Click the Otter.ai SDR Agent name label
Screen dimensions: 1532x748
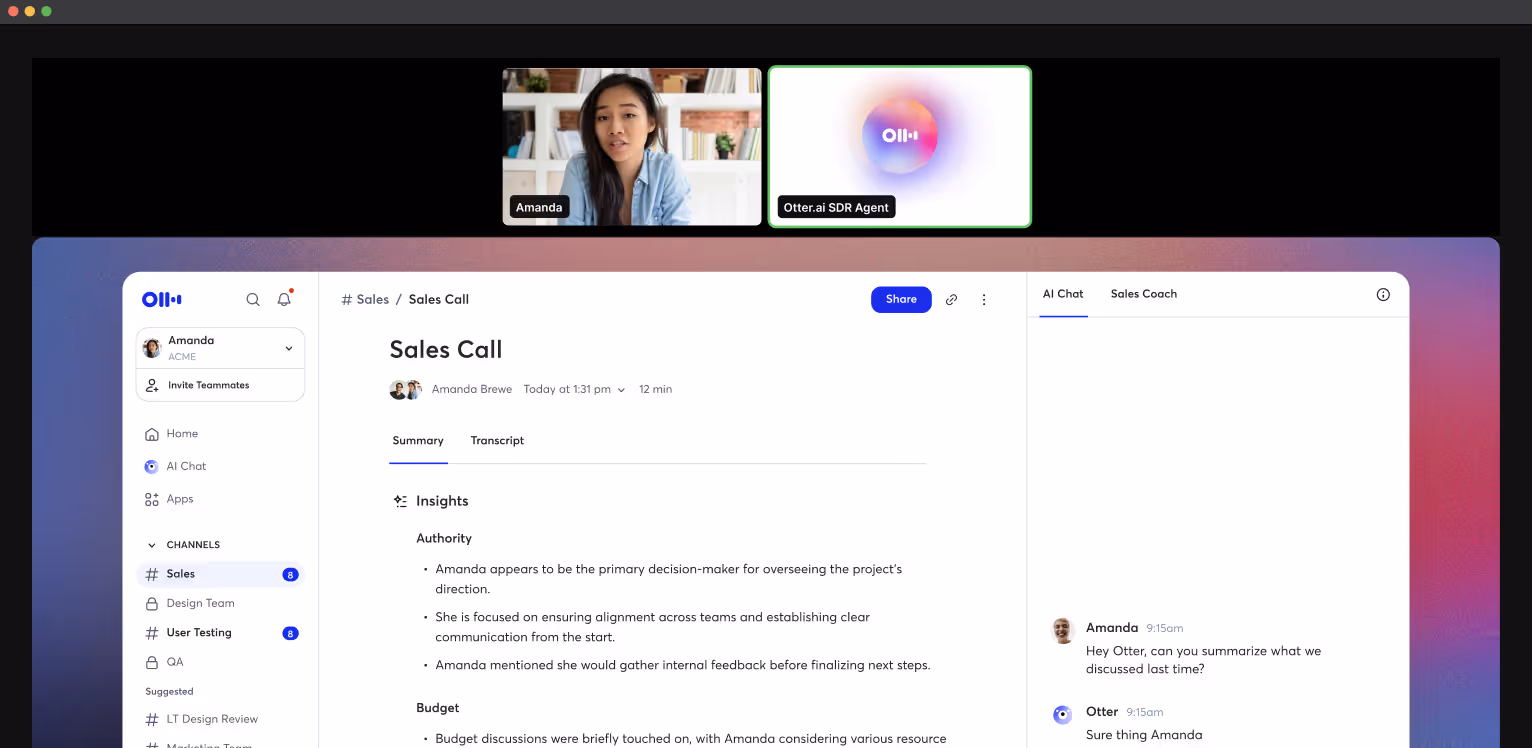click(x=836, y=208)
